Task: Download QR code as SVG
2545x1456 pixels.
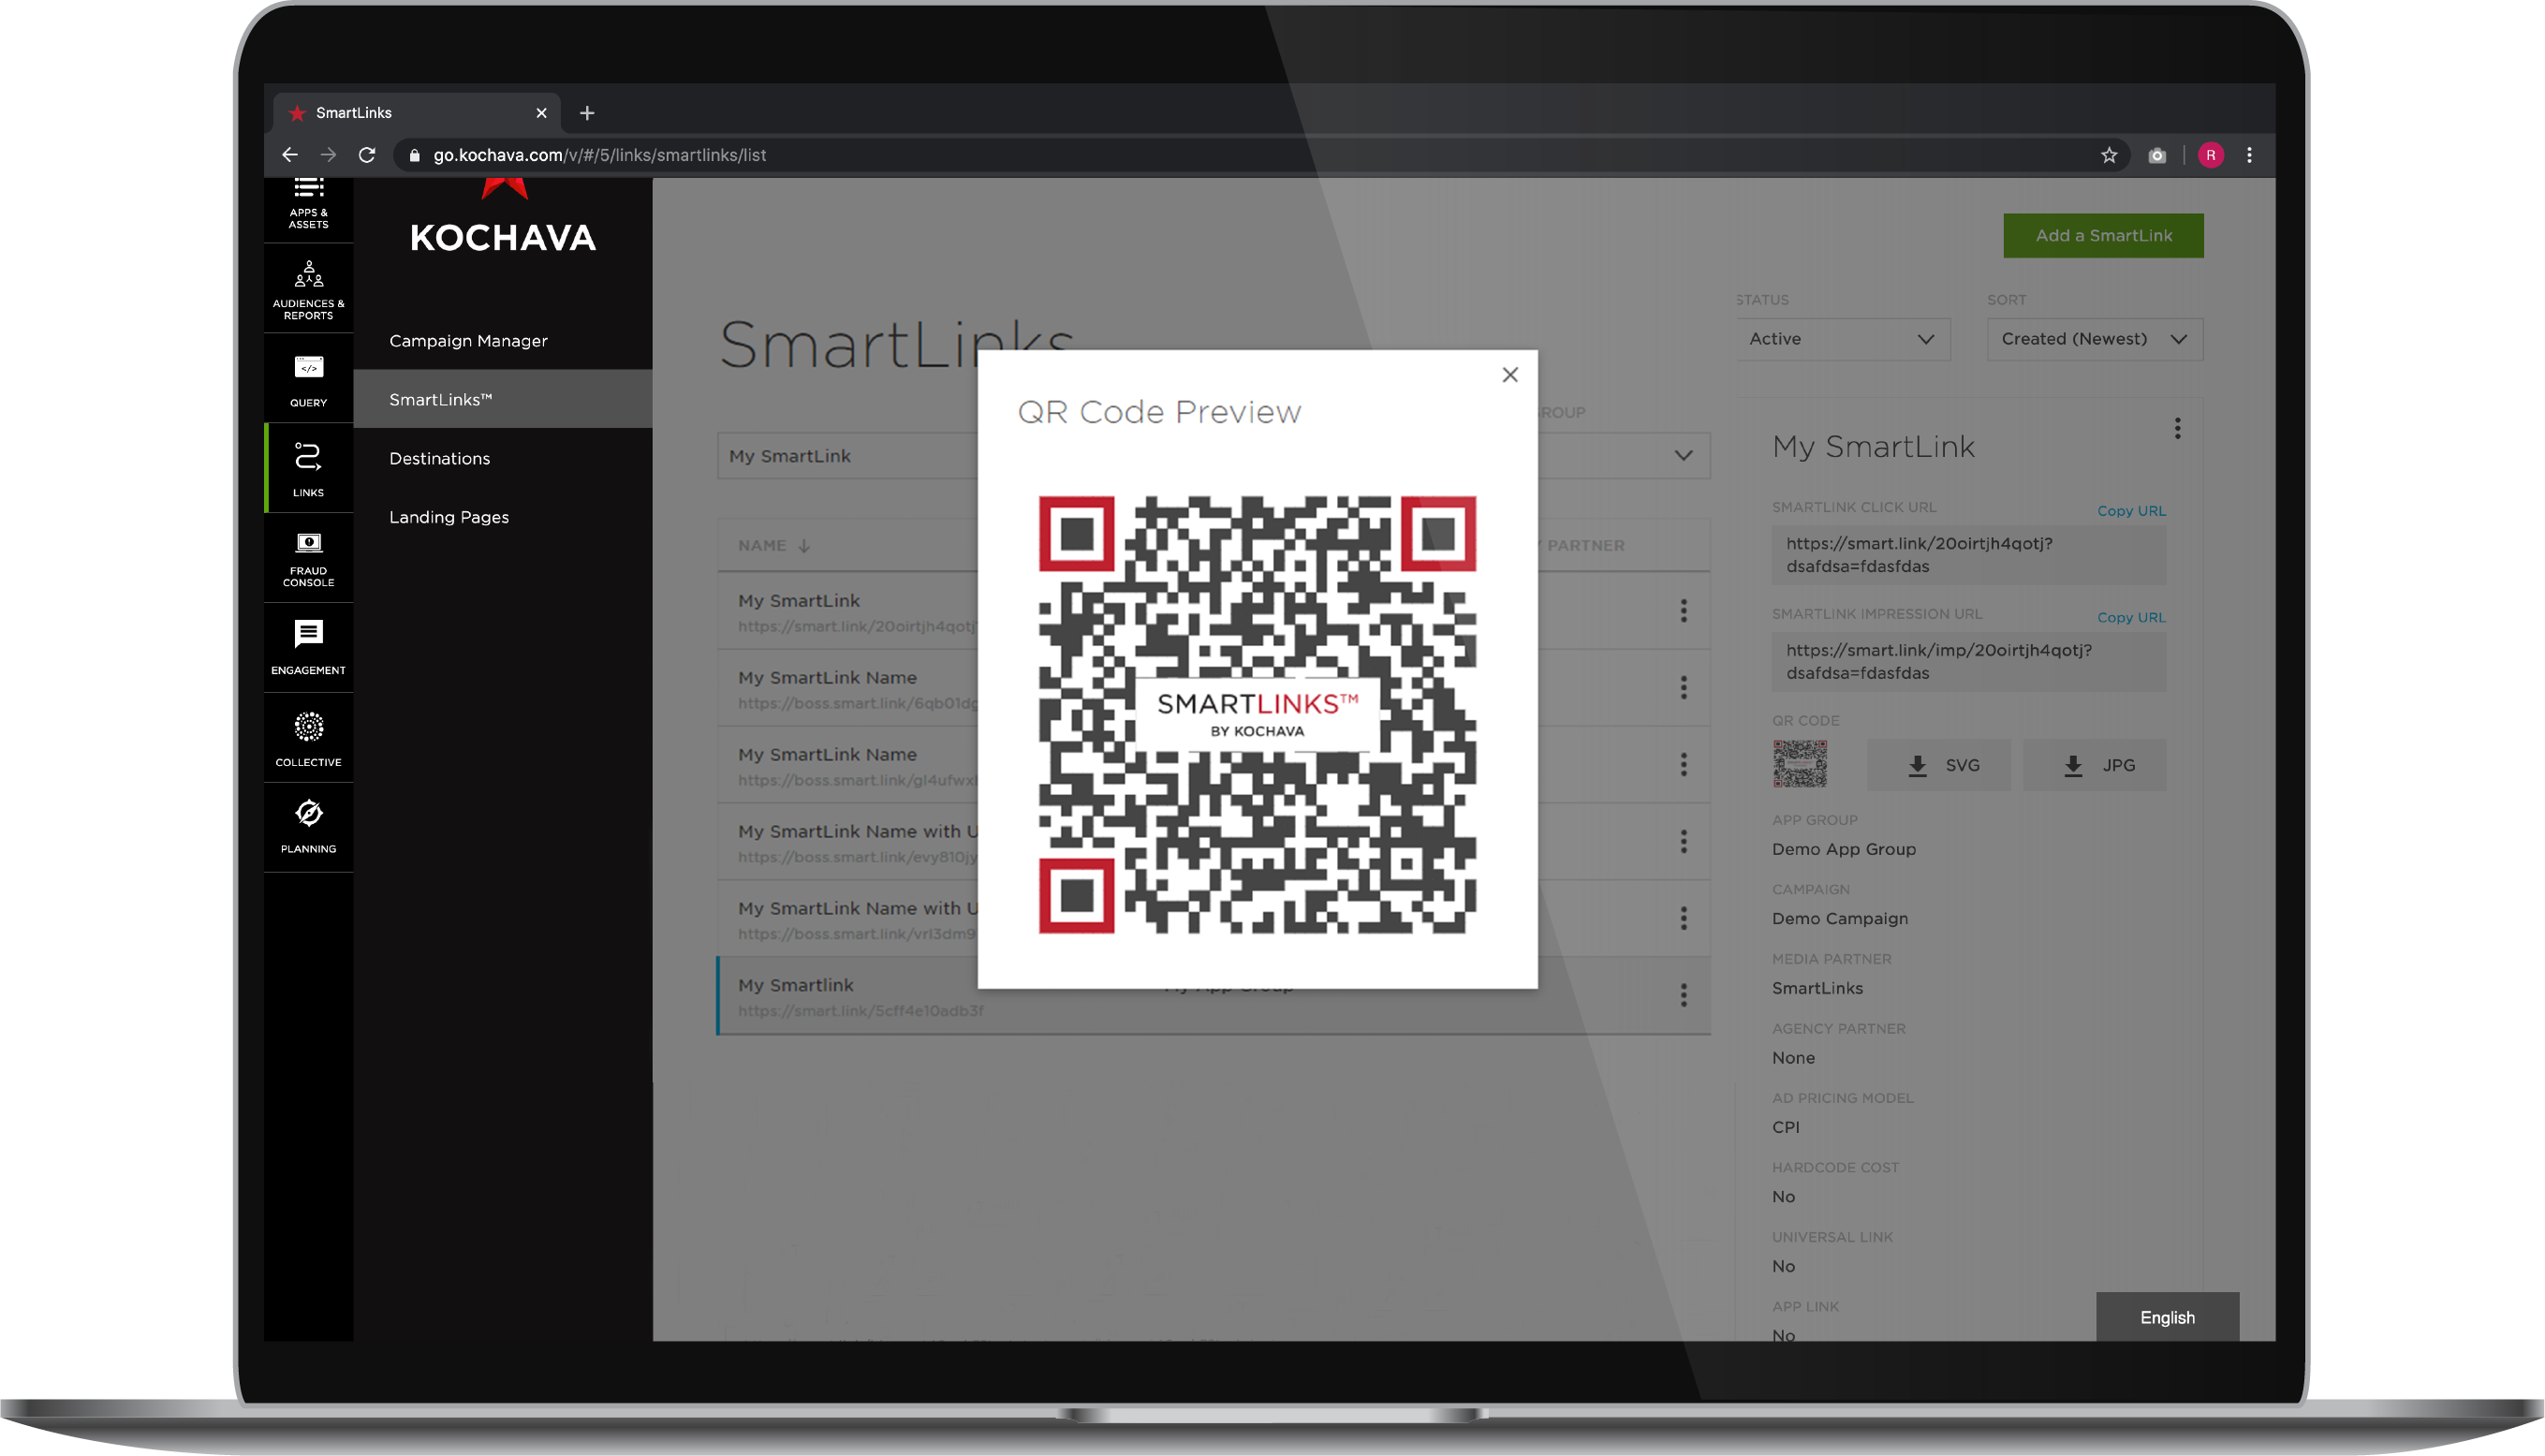Action: point(1939,766)
